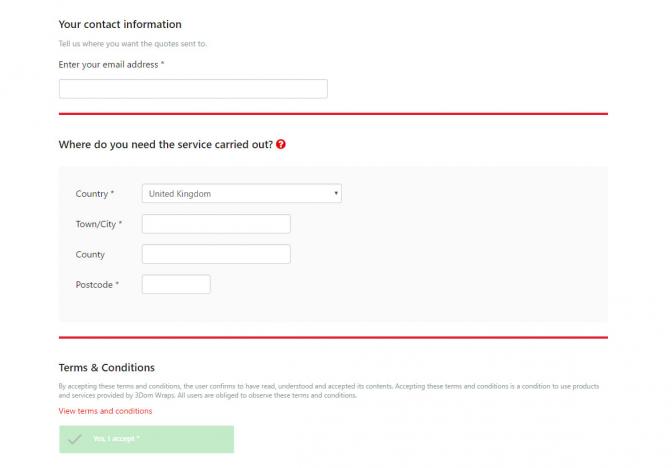Click the "Your contact information" heading
Viewport: 672px width, 468px height.
point(120,24)
